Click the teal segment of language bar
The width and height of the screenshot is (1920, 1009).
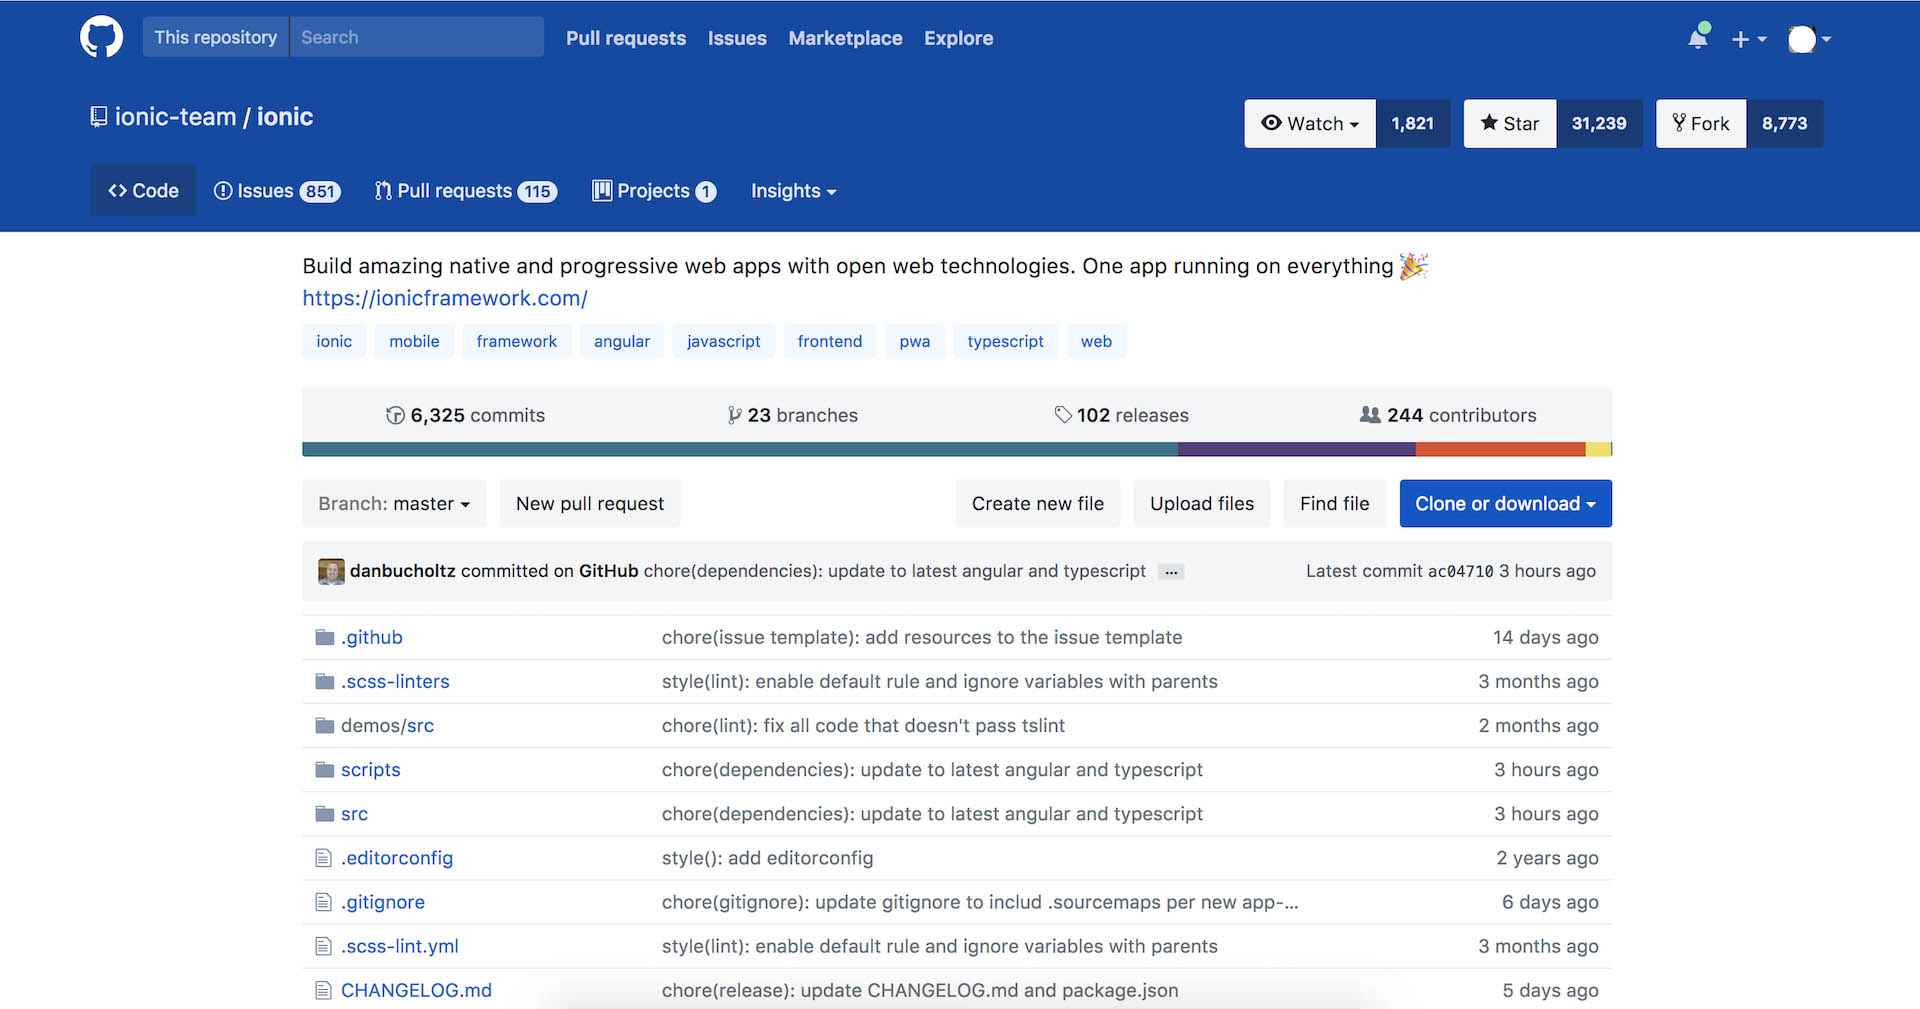(740, 449)
